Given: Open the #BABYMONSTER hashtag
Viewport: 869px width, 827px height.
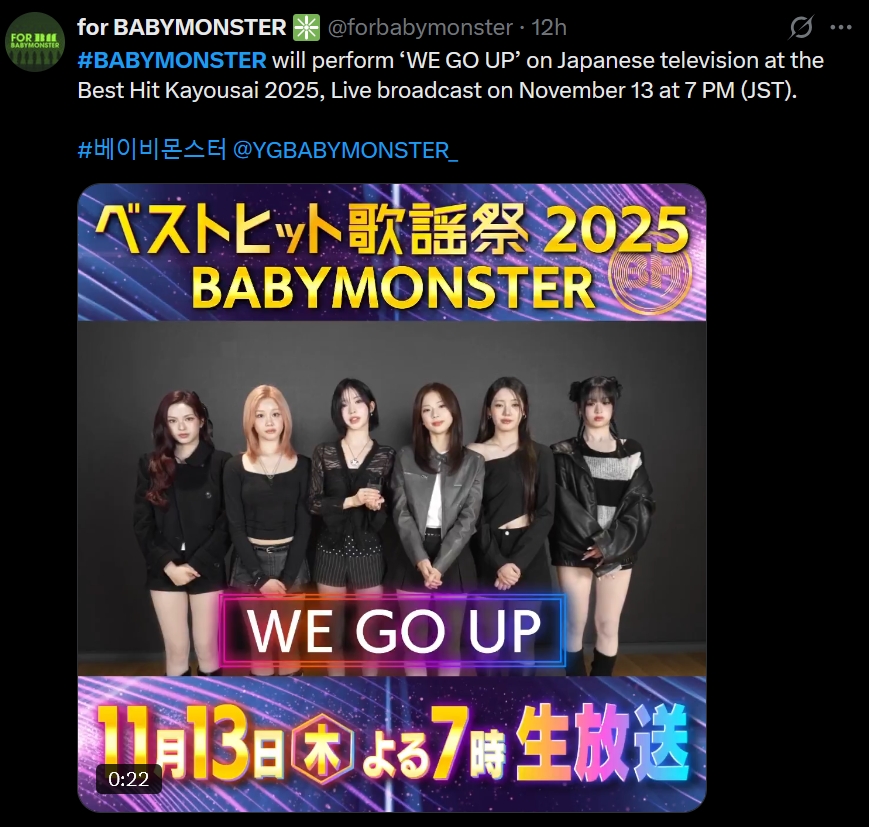Looking at the screenshot, I should [x=172, y=60].
